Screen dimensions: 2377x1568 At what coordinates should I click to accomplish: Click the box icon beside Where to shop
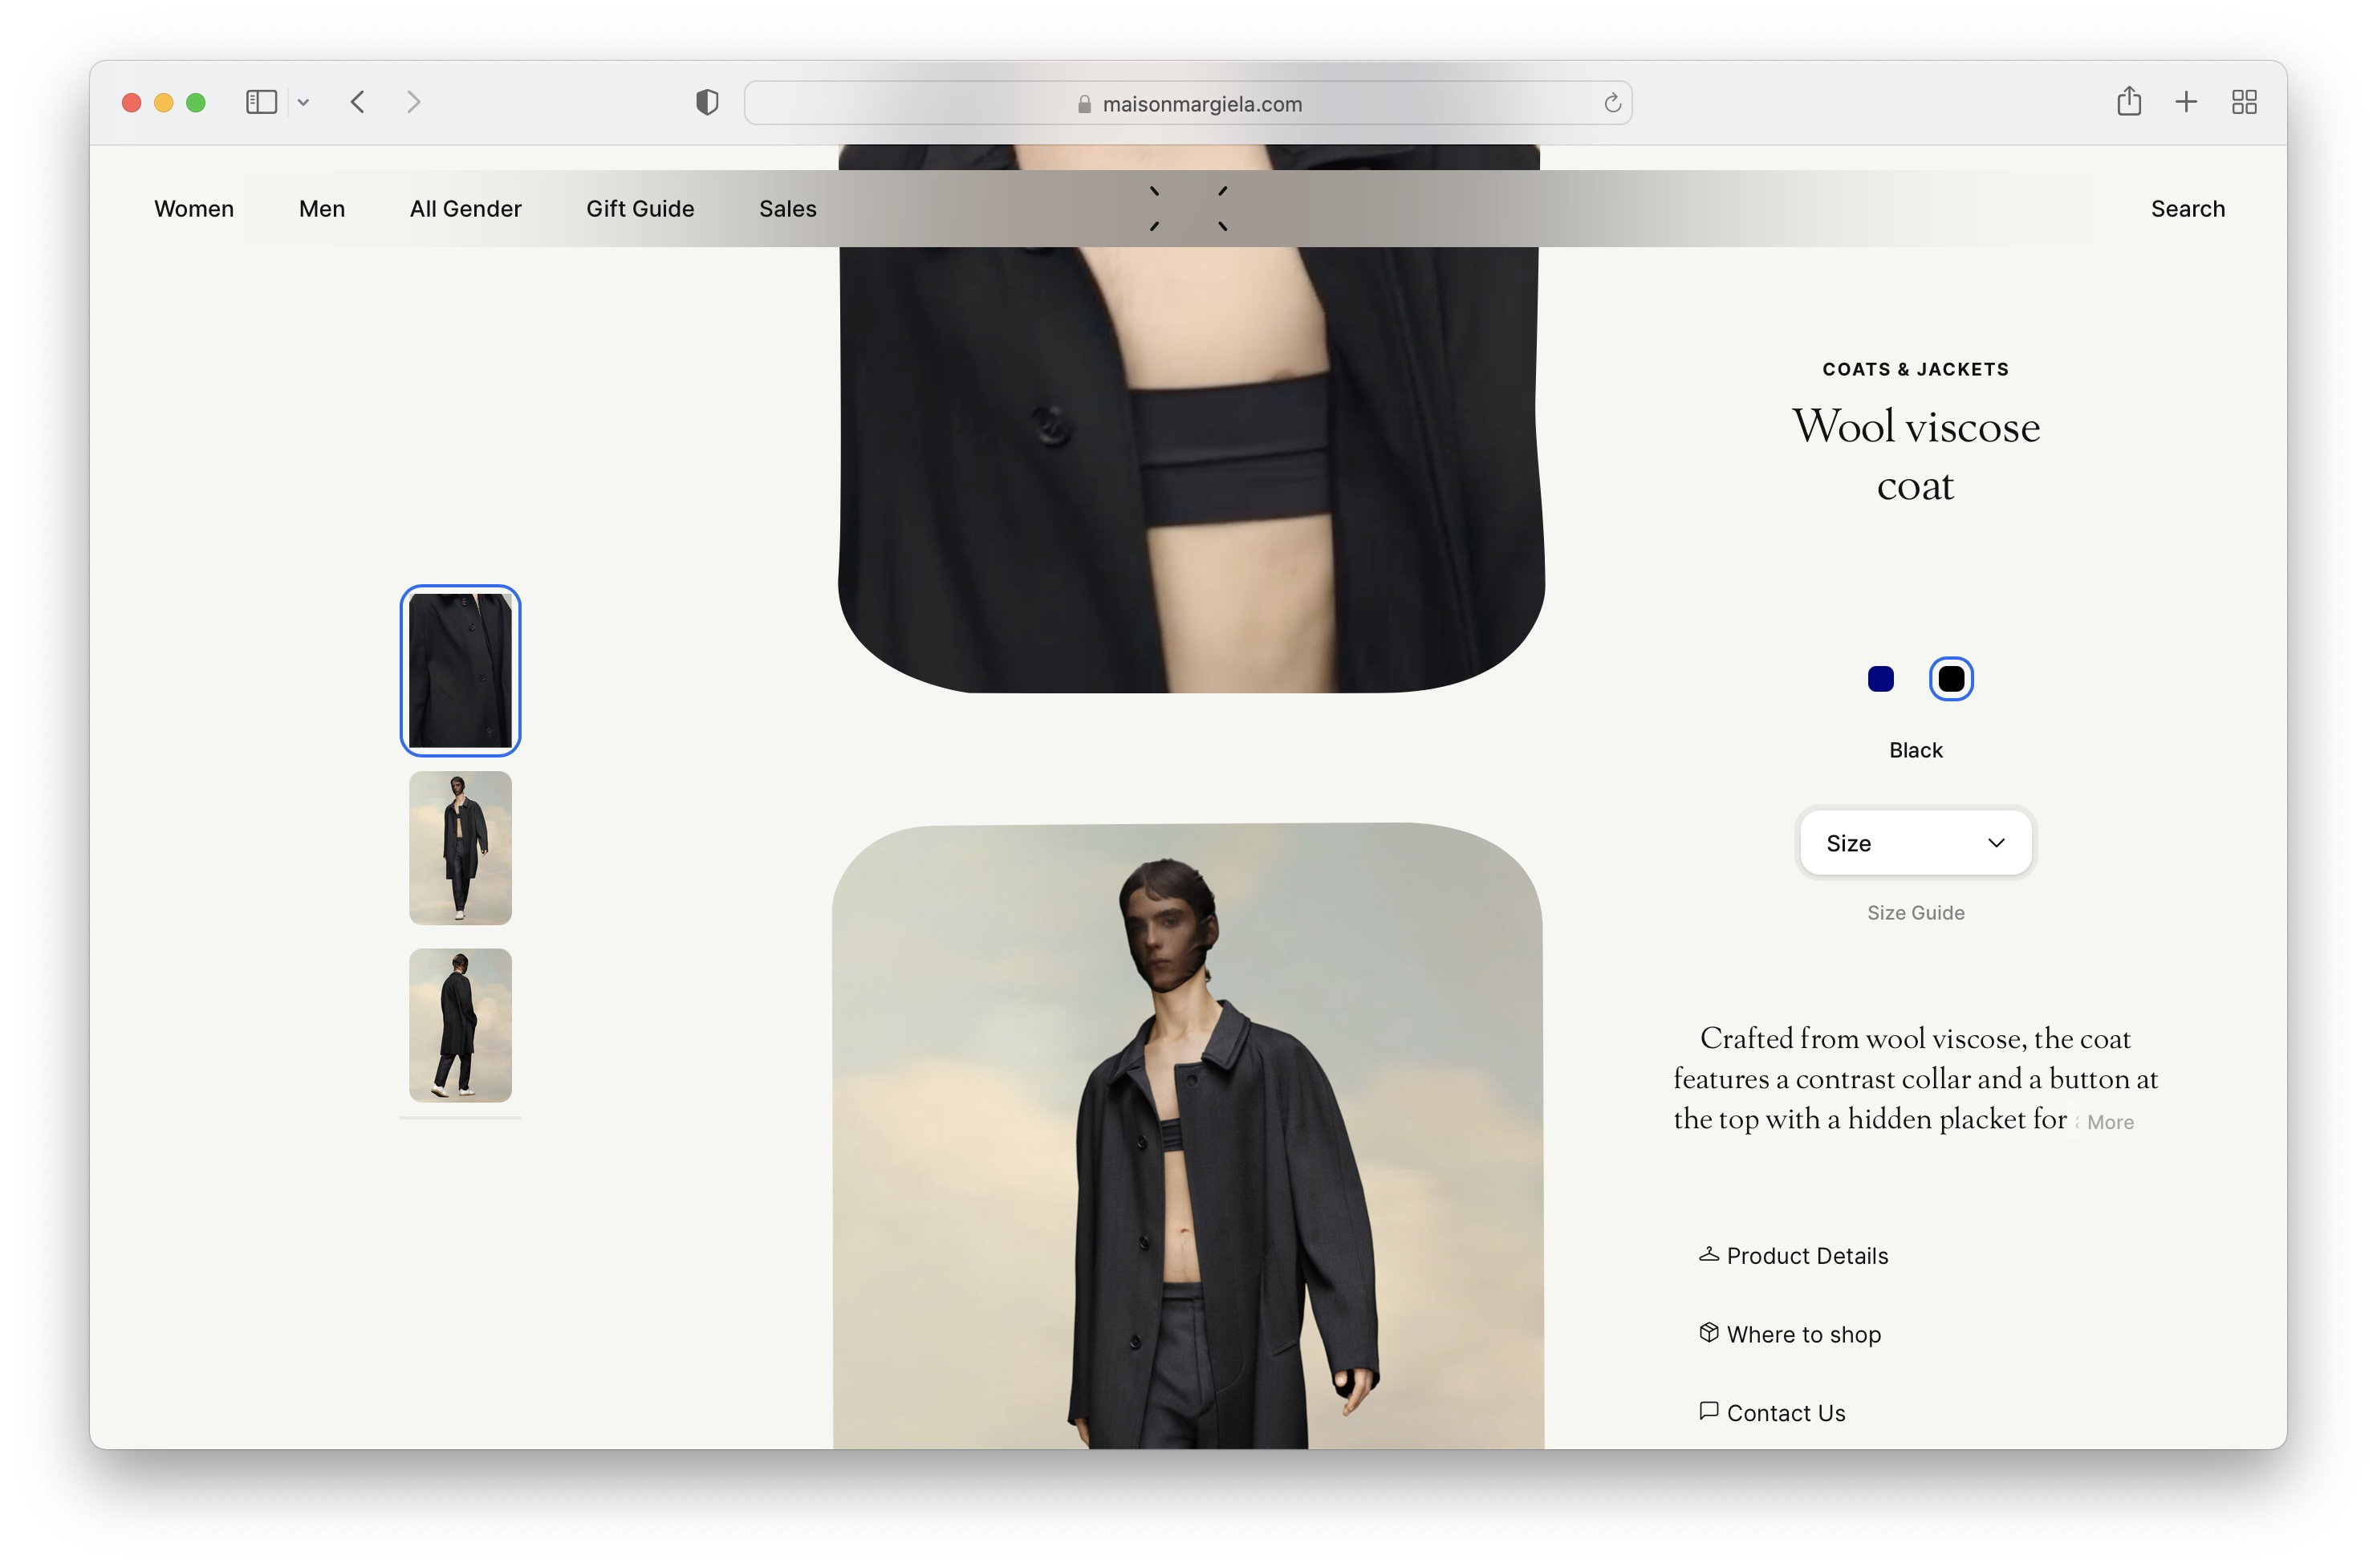click(1709, 1332)
